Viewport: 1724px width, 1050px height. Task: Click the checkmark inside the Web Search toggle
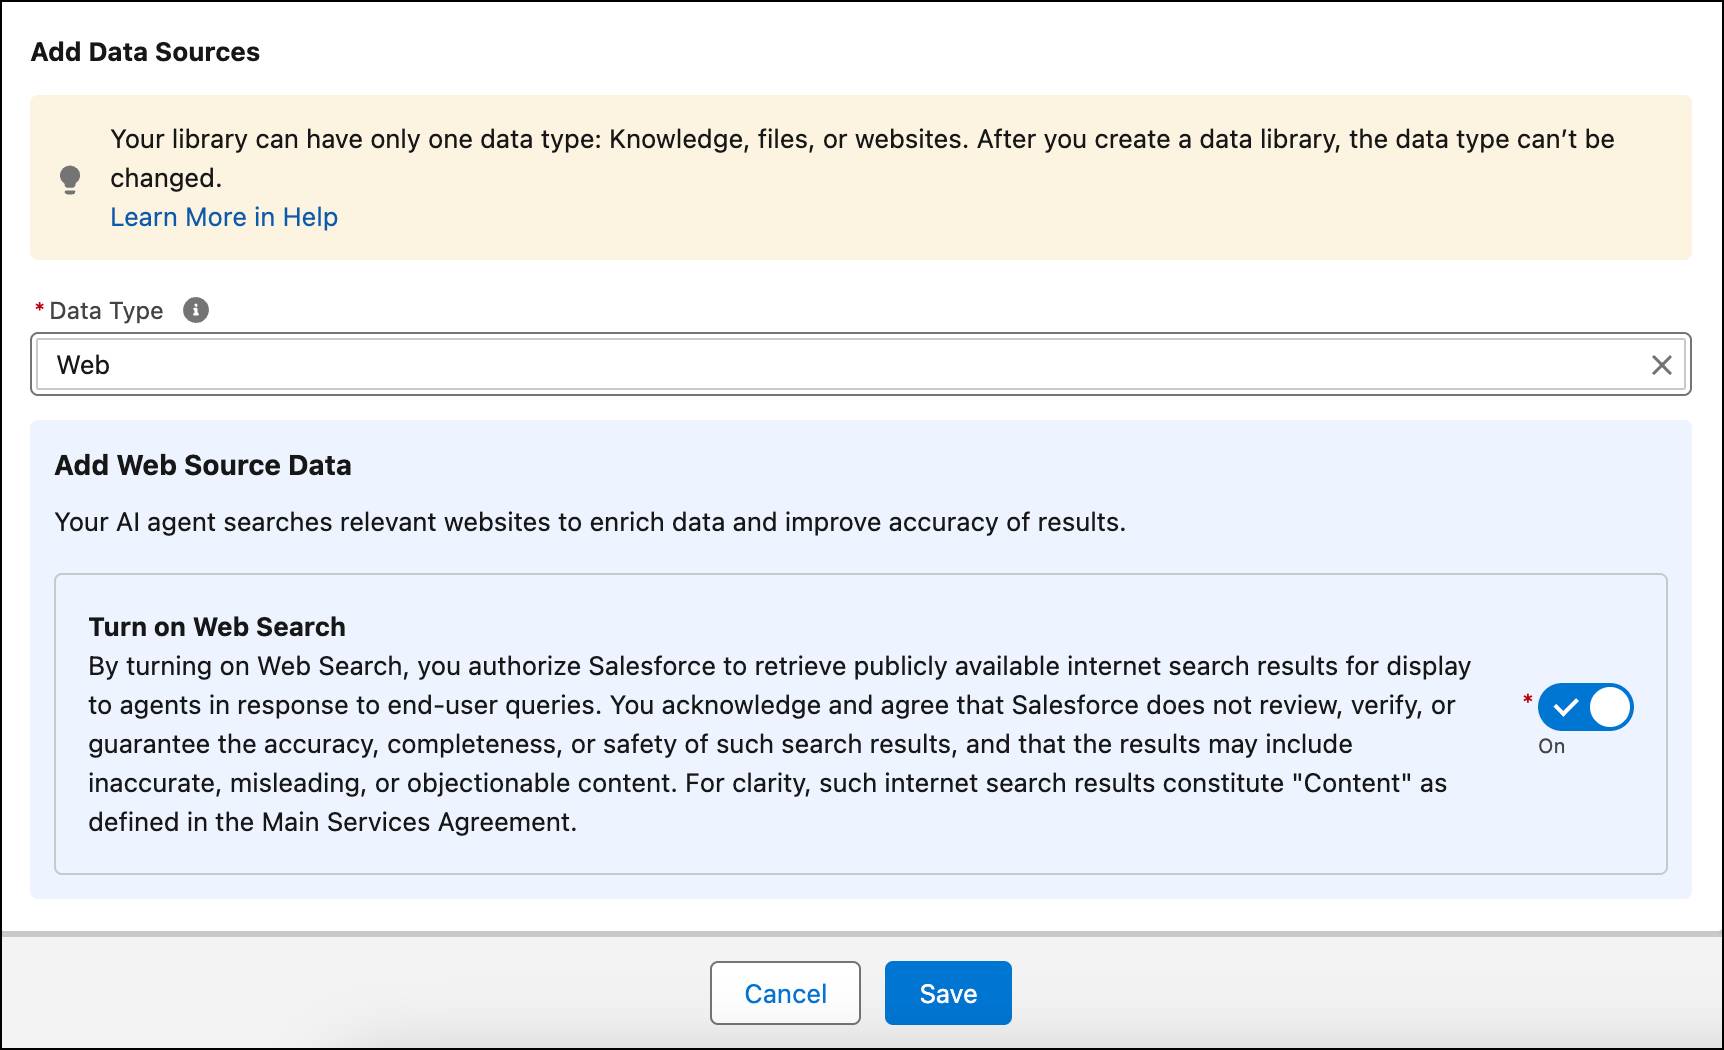pyautogui.click(x=1565, y=707)
